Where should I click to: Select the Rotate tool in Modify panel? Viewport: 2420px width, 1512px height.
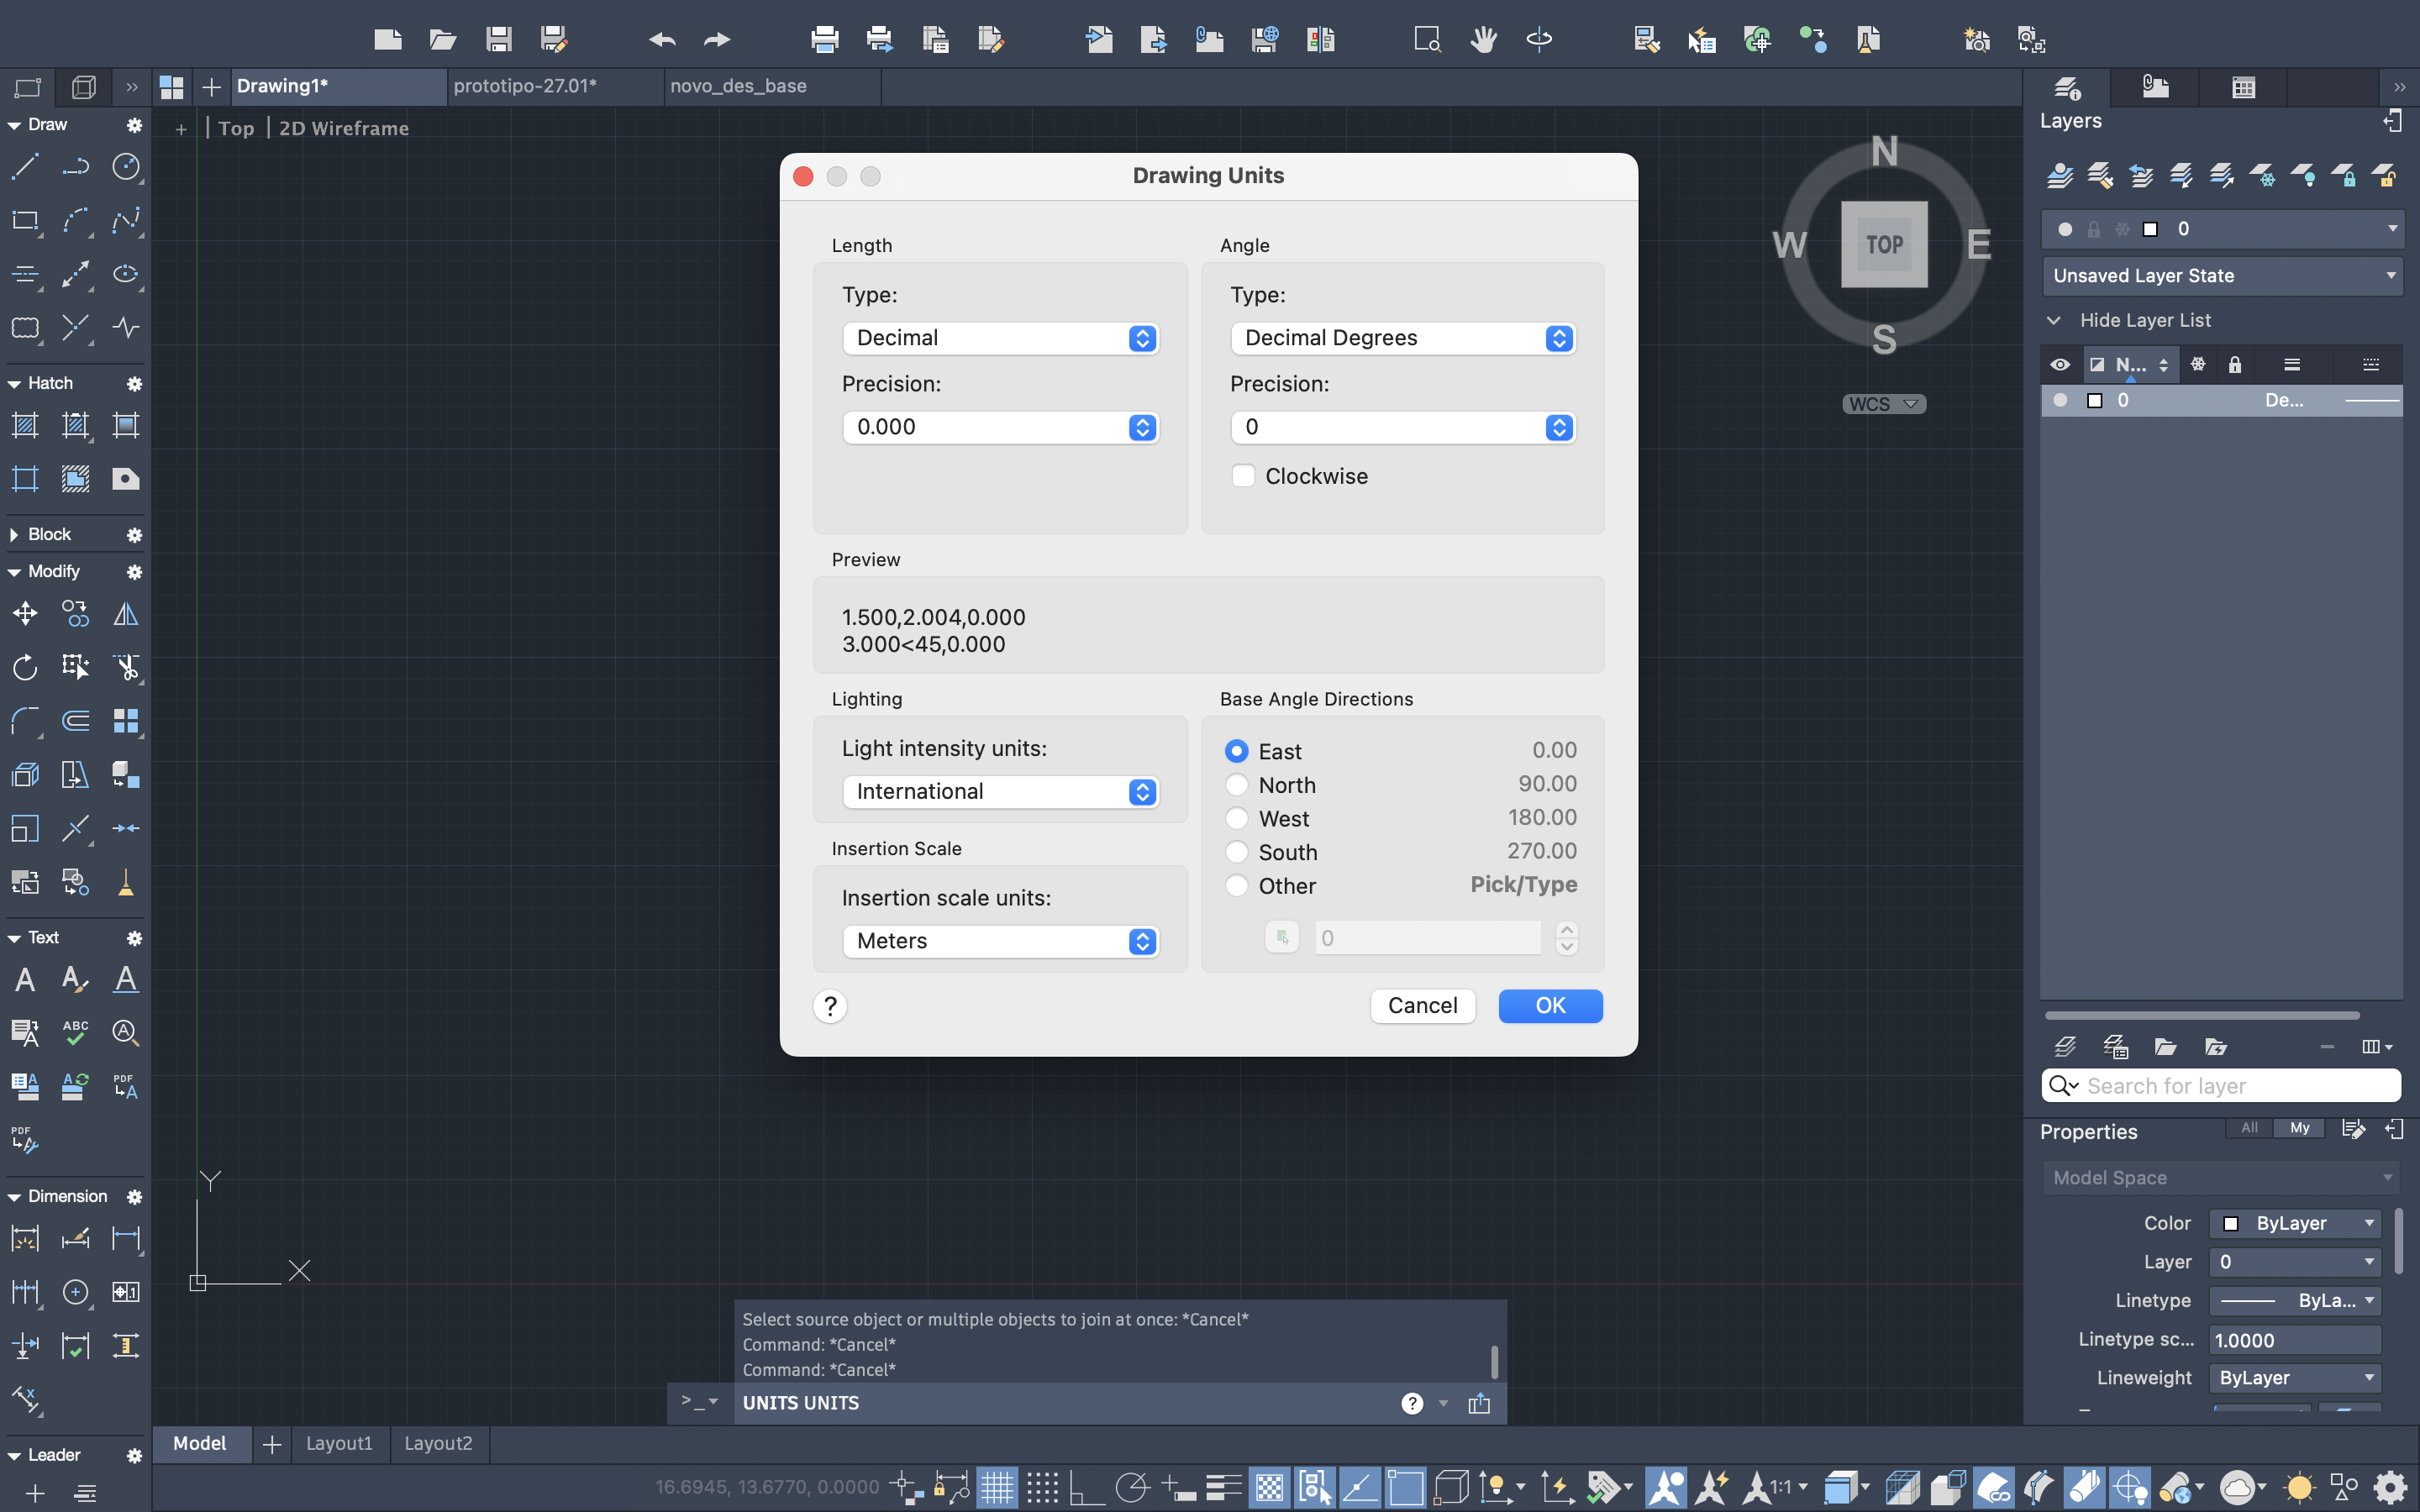(25, 667)
